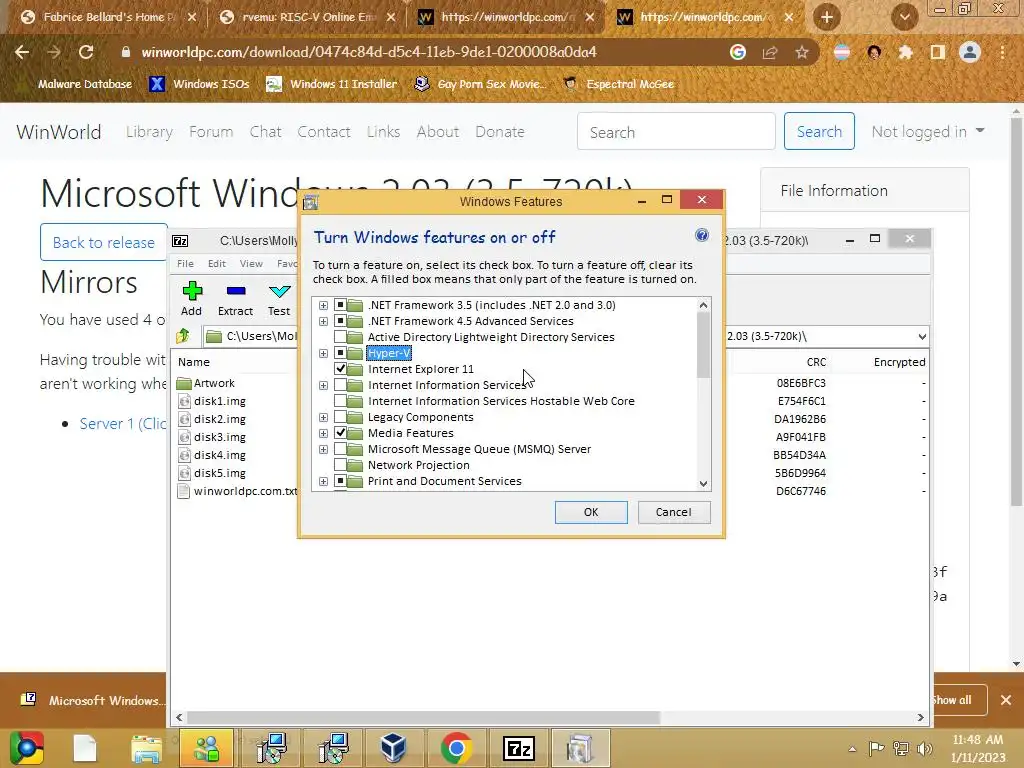Screen dimensions: 1024x768
Task: Click Back to release button
Action: (104, 242)
